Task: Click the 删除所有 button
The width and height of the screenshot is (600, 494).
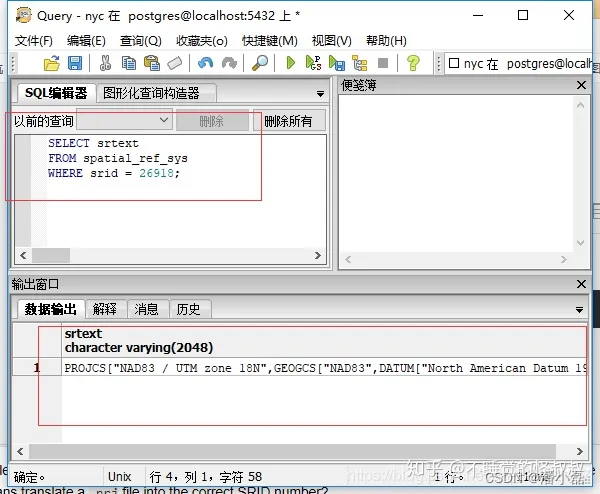Action: click(x=289, y=121)
